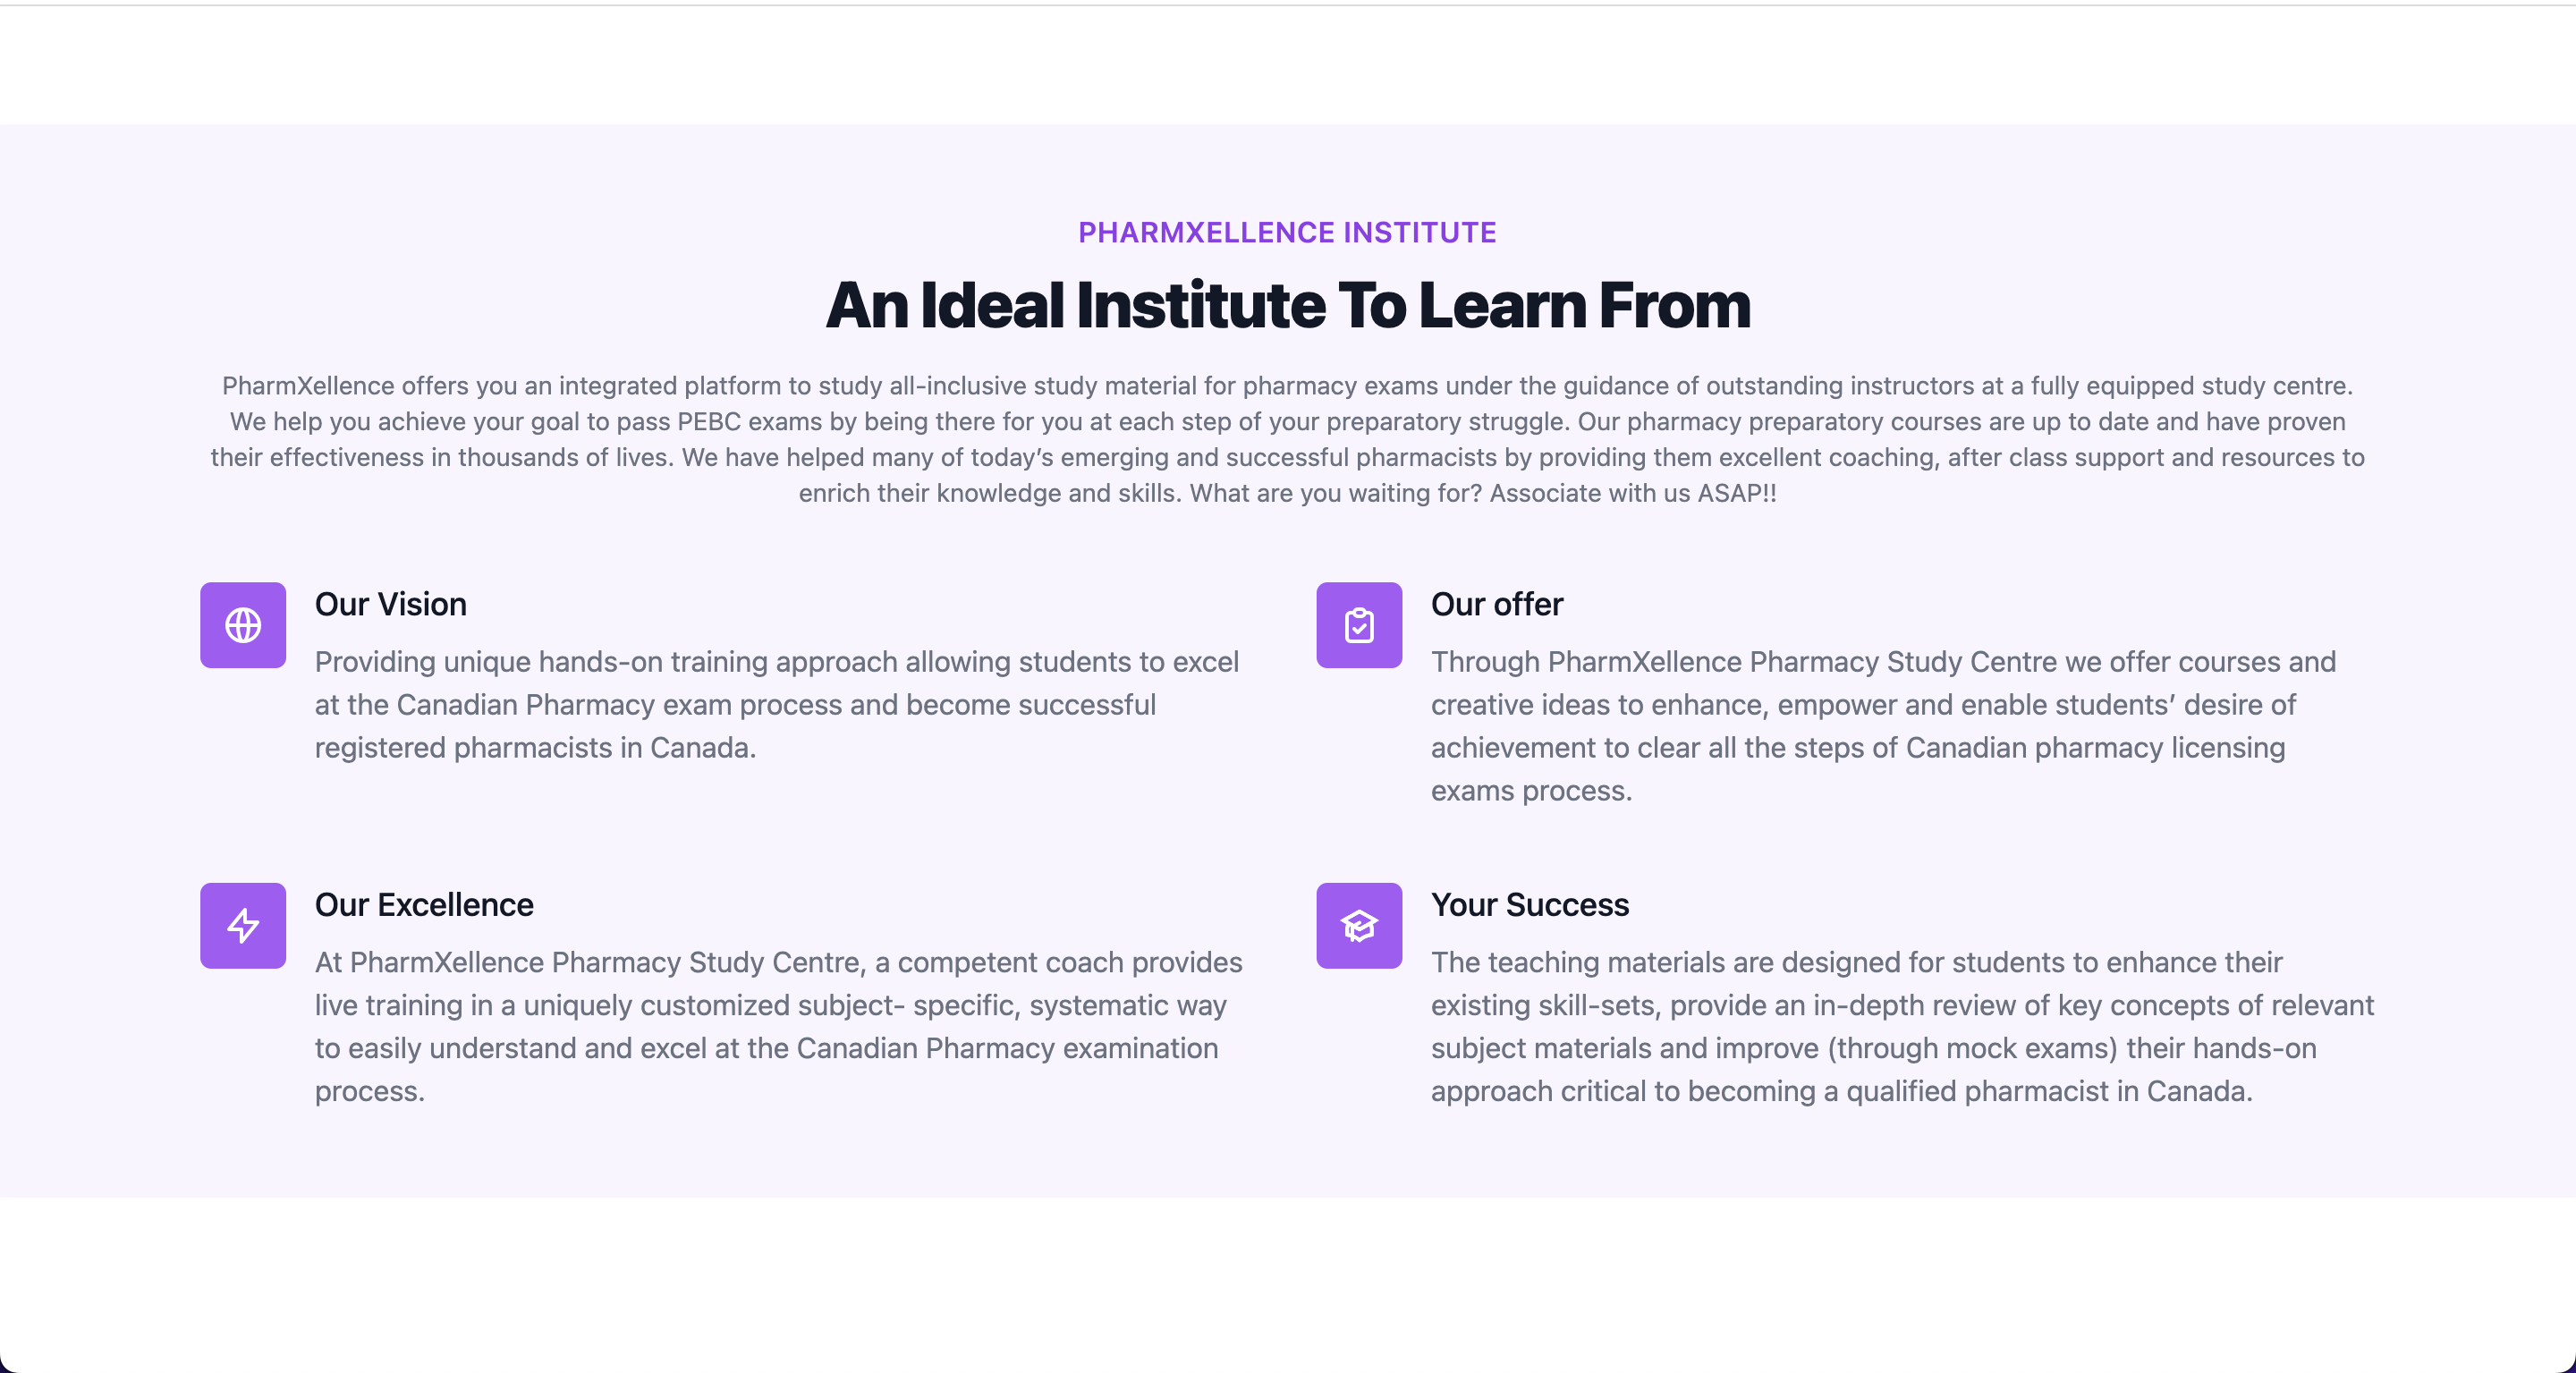Viewport: 2576px width, 1373px height.
Task: Click the phrase 'exams process.' under Our offer
Action: coord(1531,791)
